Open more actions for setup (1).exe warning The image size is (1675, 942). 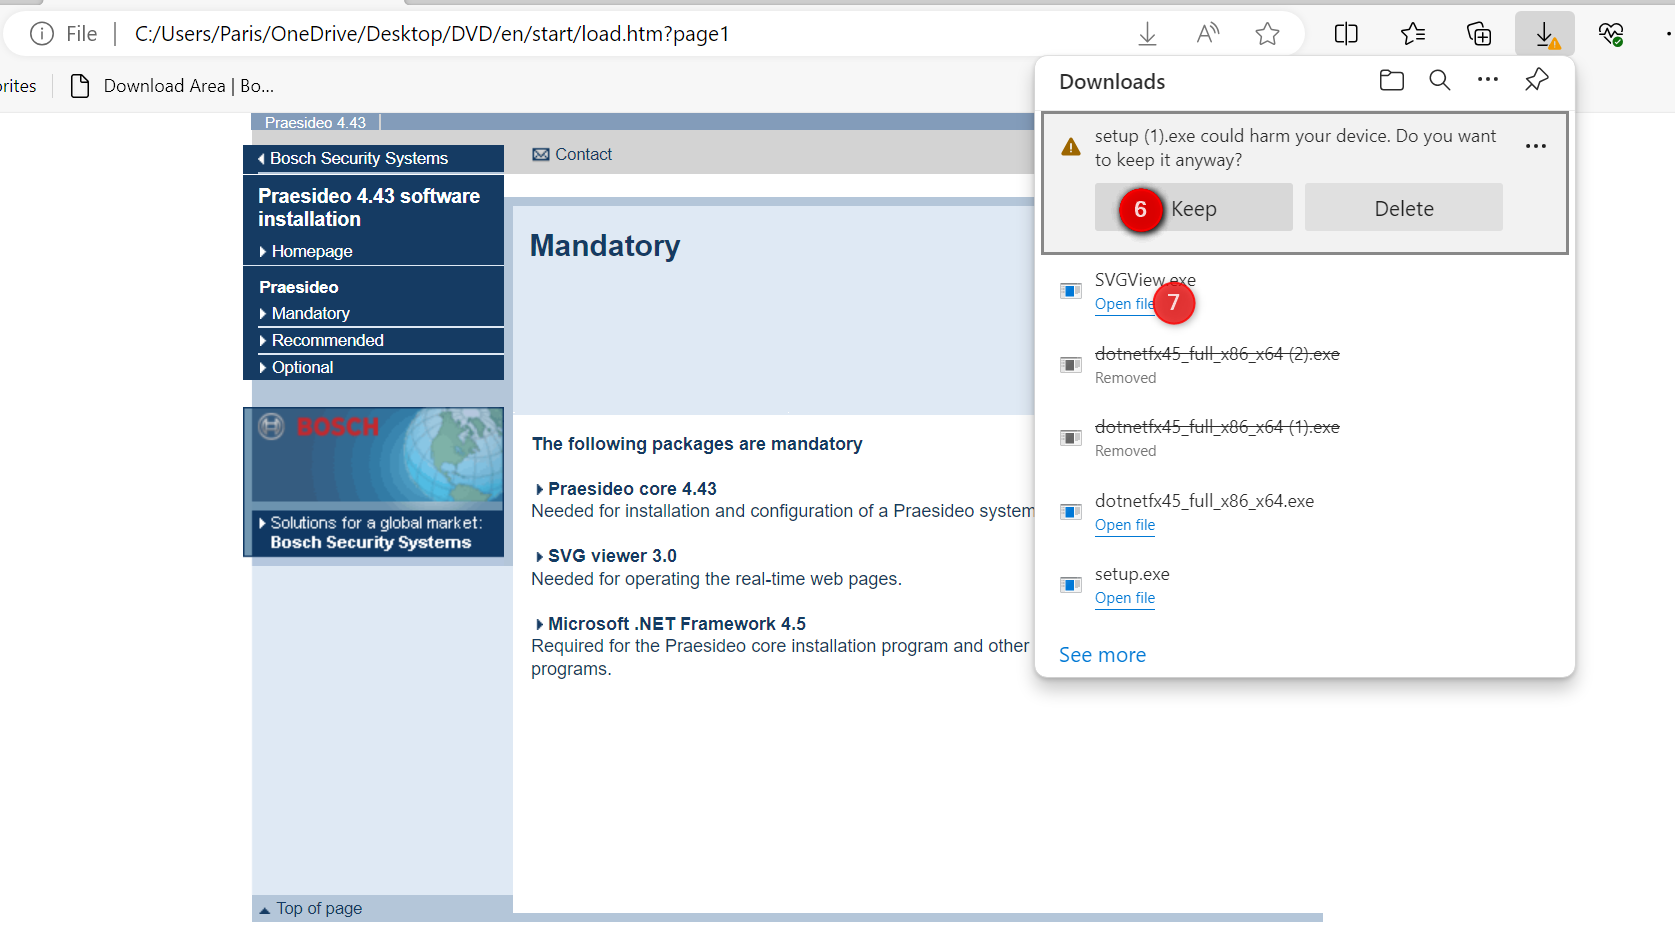coord(1535,147)
